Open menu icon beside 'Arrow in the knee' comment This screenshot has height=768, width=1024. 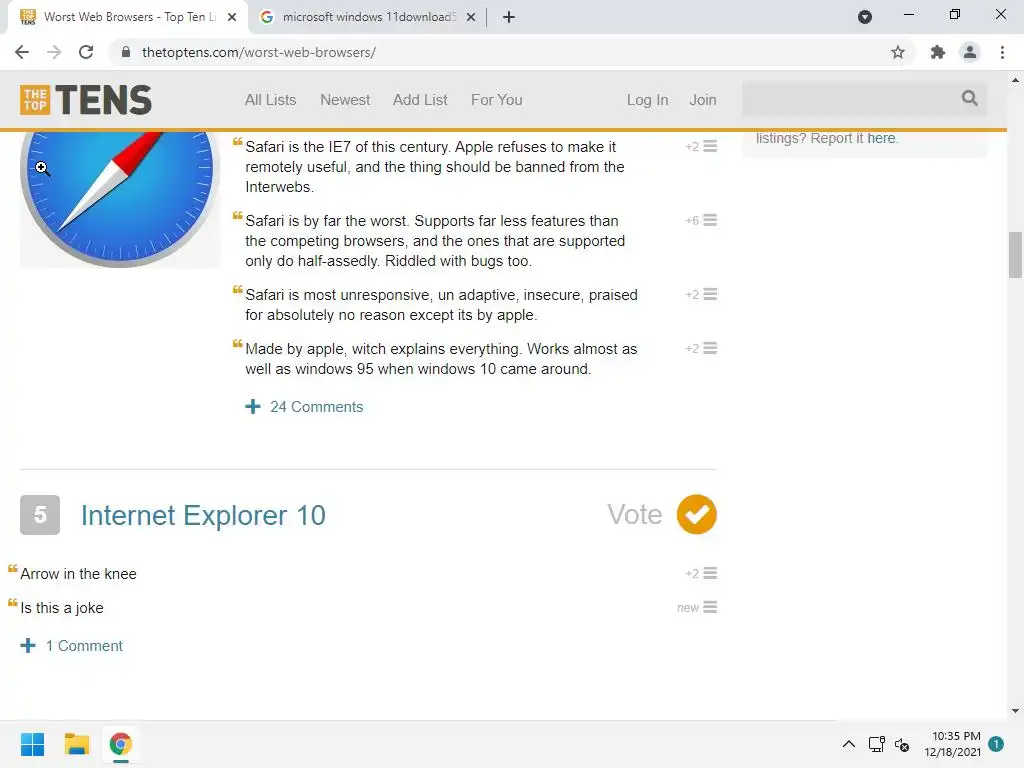pos(711,573)
